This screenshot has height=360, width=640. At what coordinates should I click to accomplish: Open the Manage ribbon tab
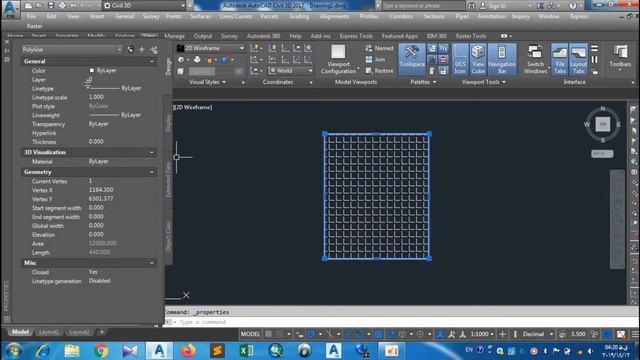click(175, 36)
